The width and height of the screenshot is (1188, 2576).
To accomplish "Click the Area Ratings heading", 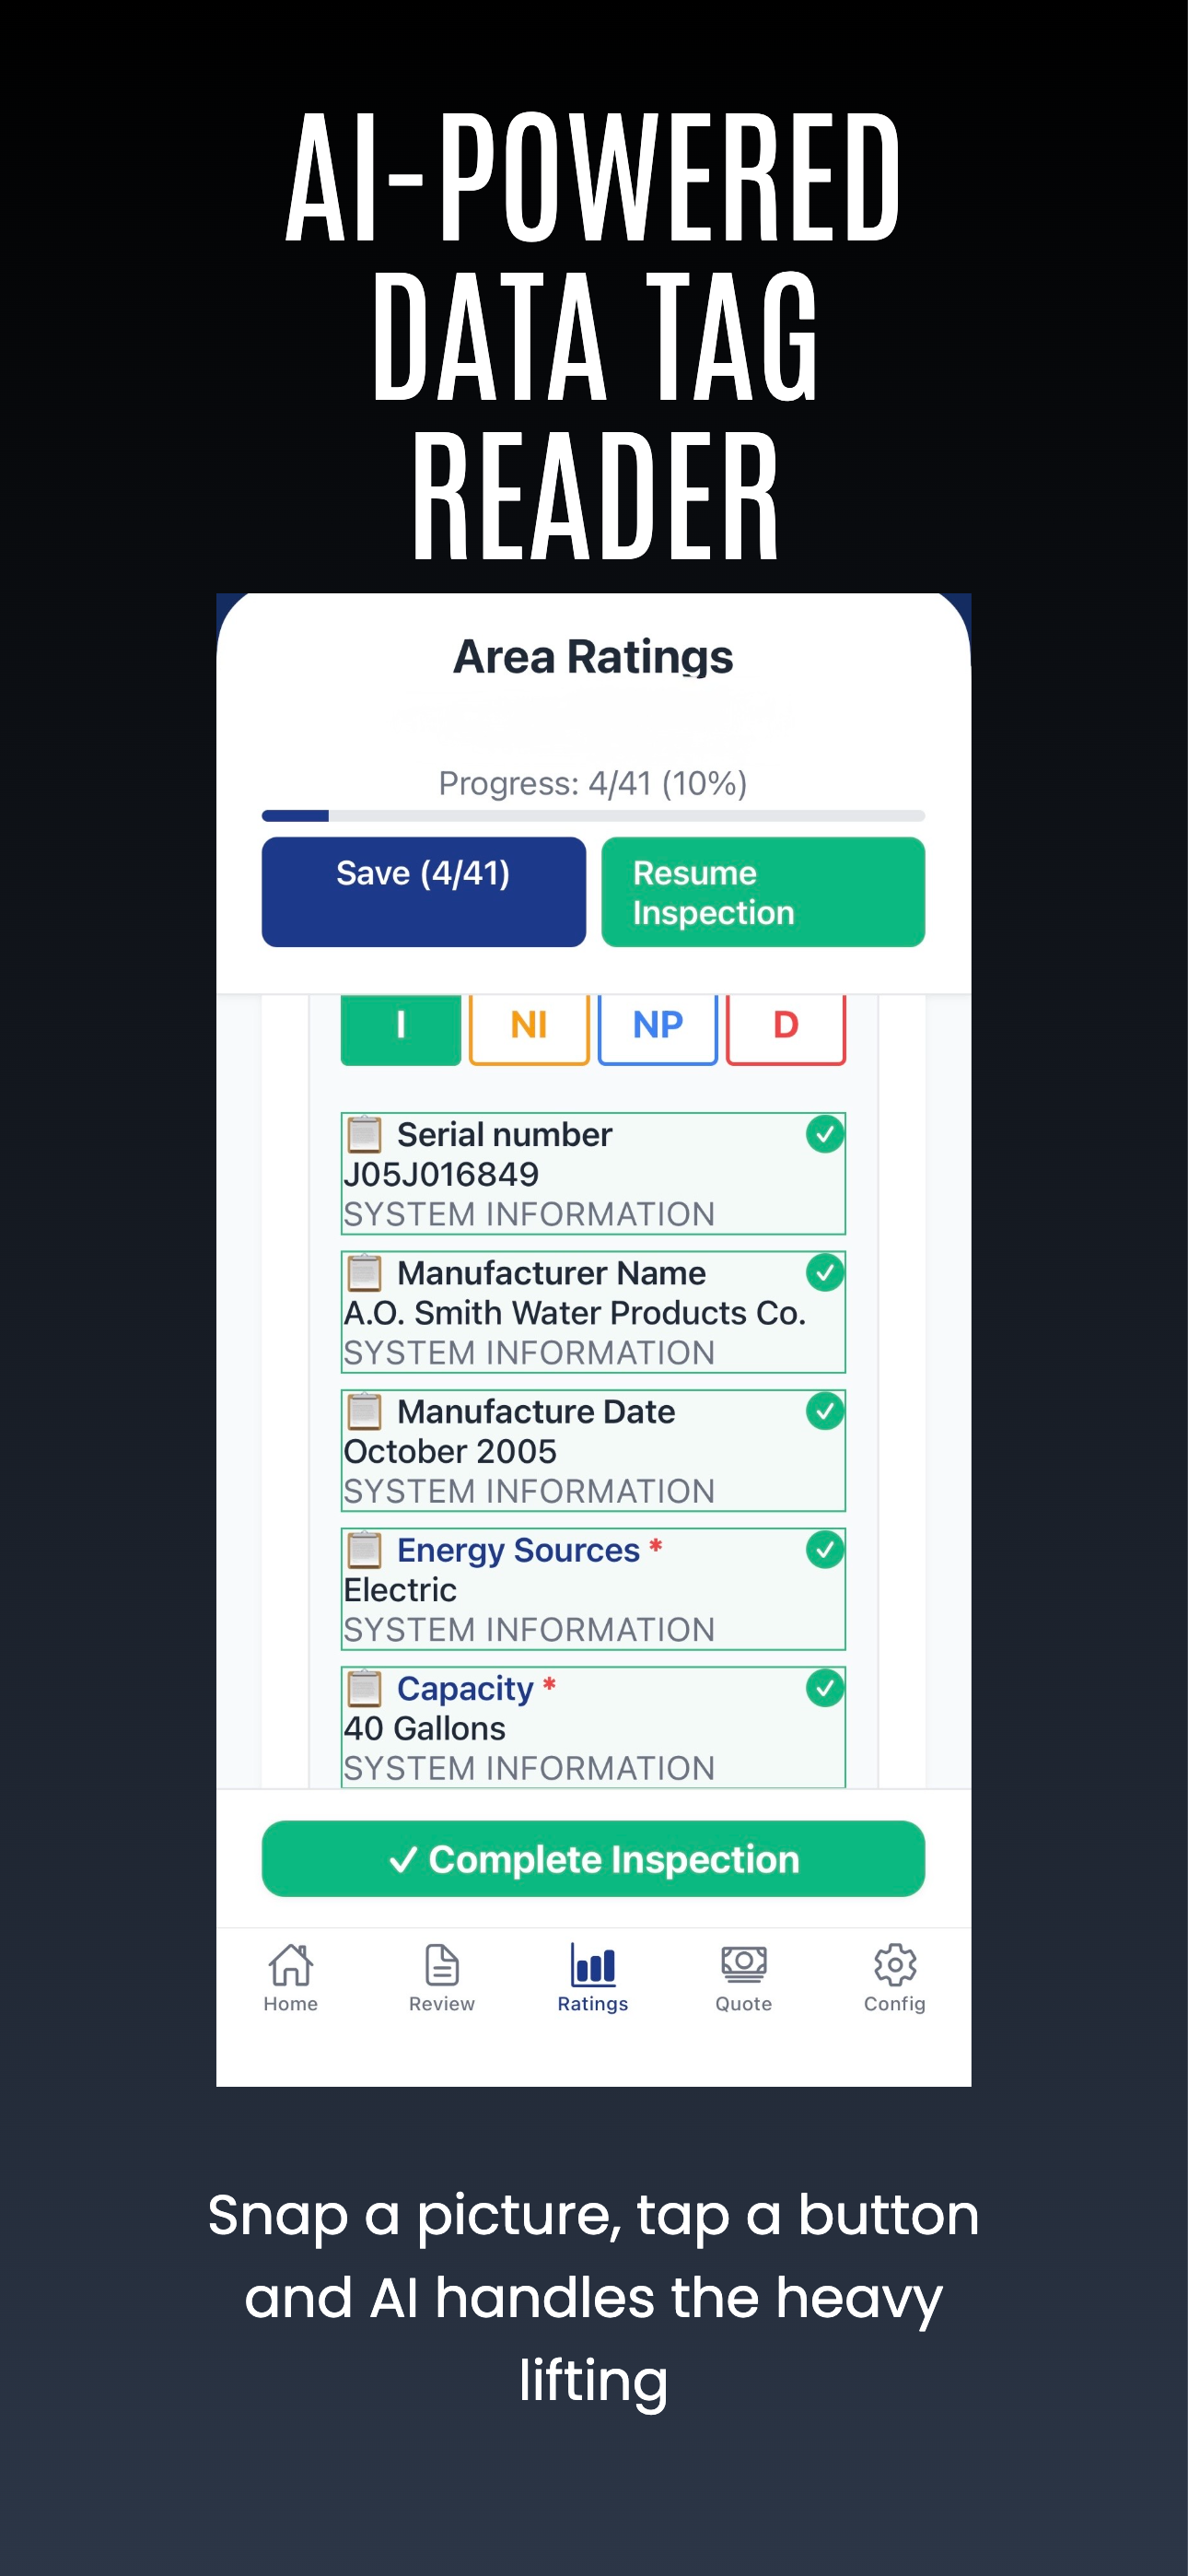I will pyautogui.click(x=593, y=657).
